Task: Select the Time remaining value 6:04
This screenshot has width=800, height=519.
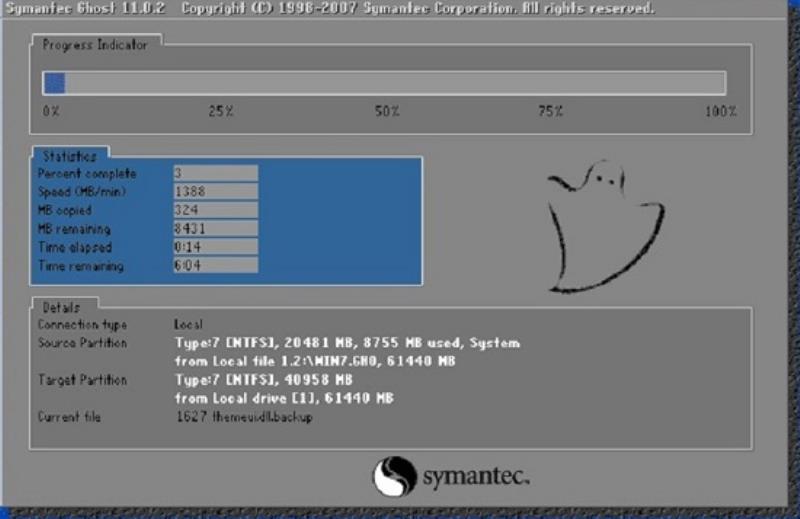Action: tap(215, 265)
